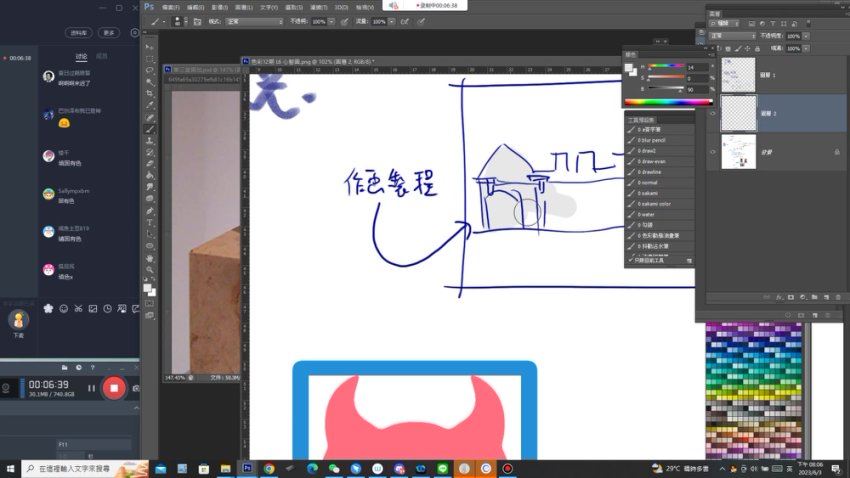Viewport: 850px width, 478px height.
Task: Toggle lock all padlock icon in layers panel
Action: [757, 49]
